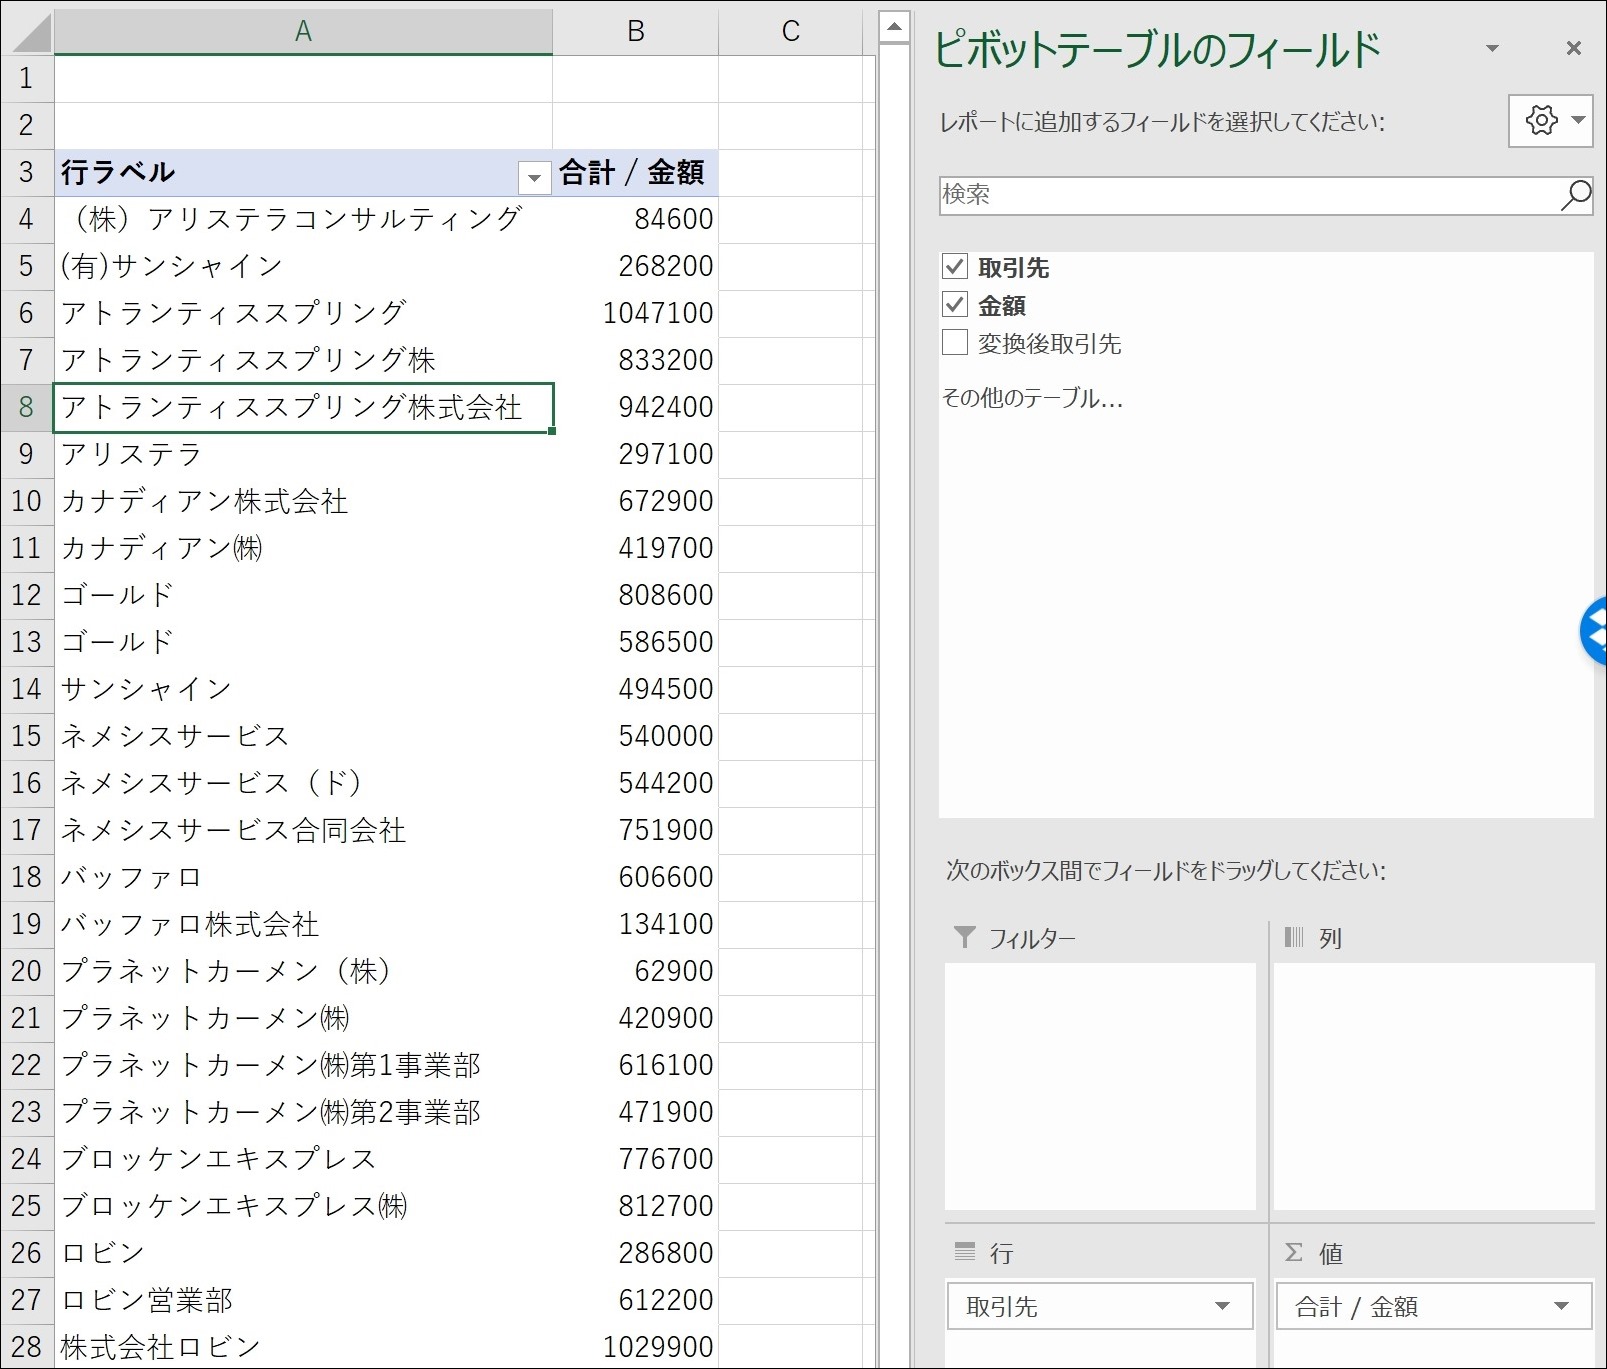This screenshot has height=1369, width=1607.
Task: Select the value 134100
Action: coord(635,924)
